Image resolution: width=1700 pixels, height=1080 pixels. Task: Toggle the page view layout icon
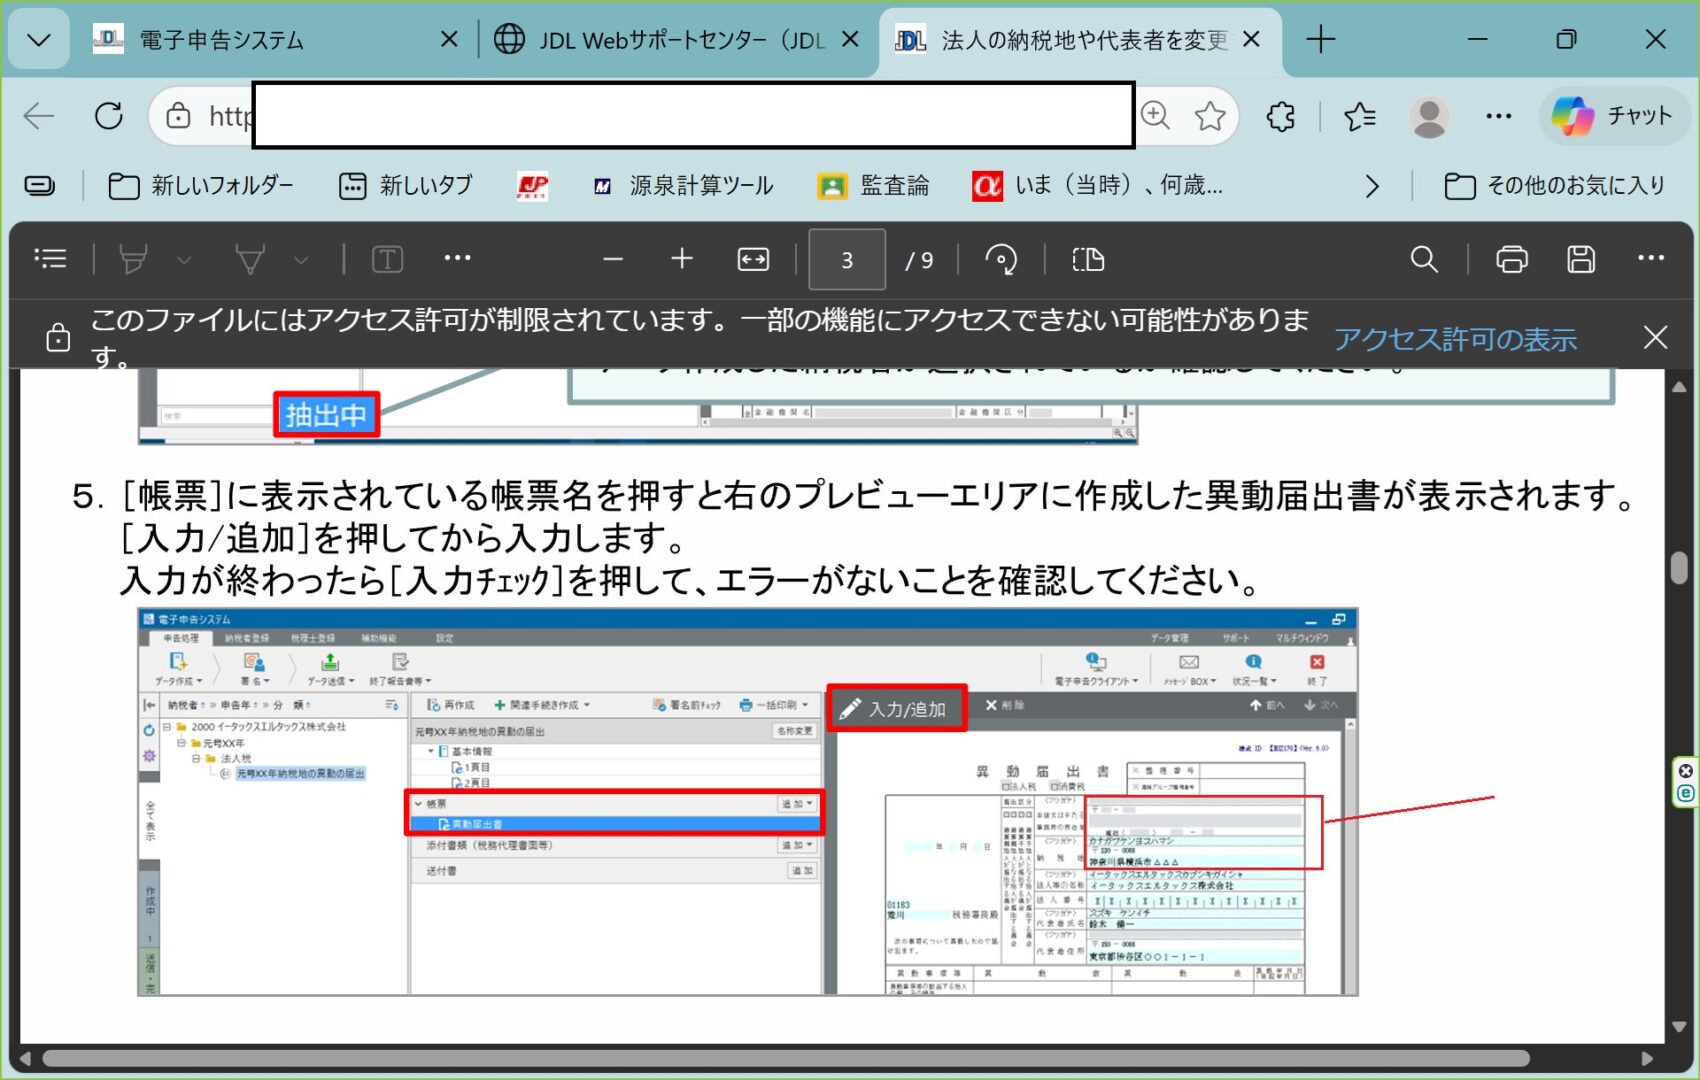1088,260
